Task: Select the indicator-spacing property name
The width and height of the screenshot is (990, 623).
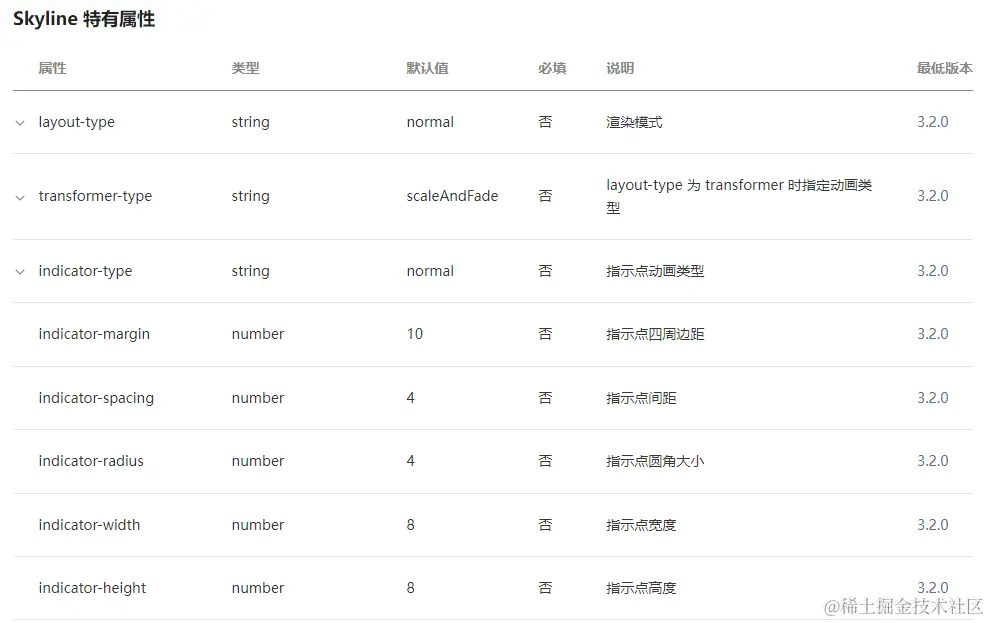Action: click(x=96, y=398)
